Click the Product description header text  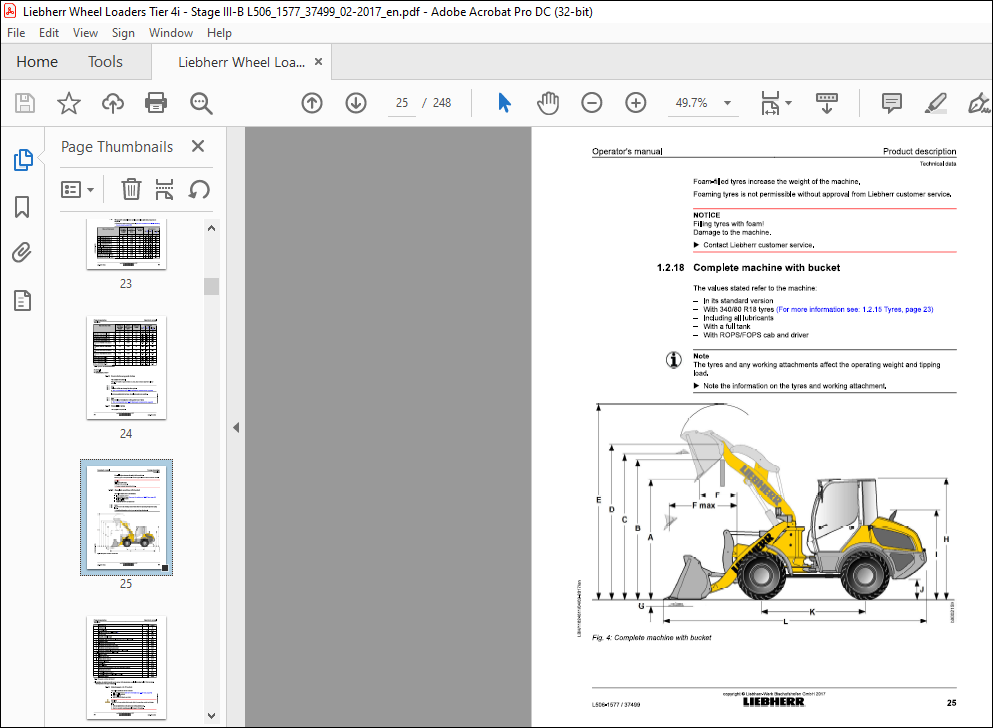pyautogui.click(x=920, y=151)
